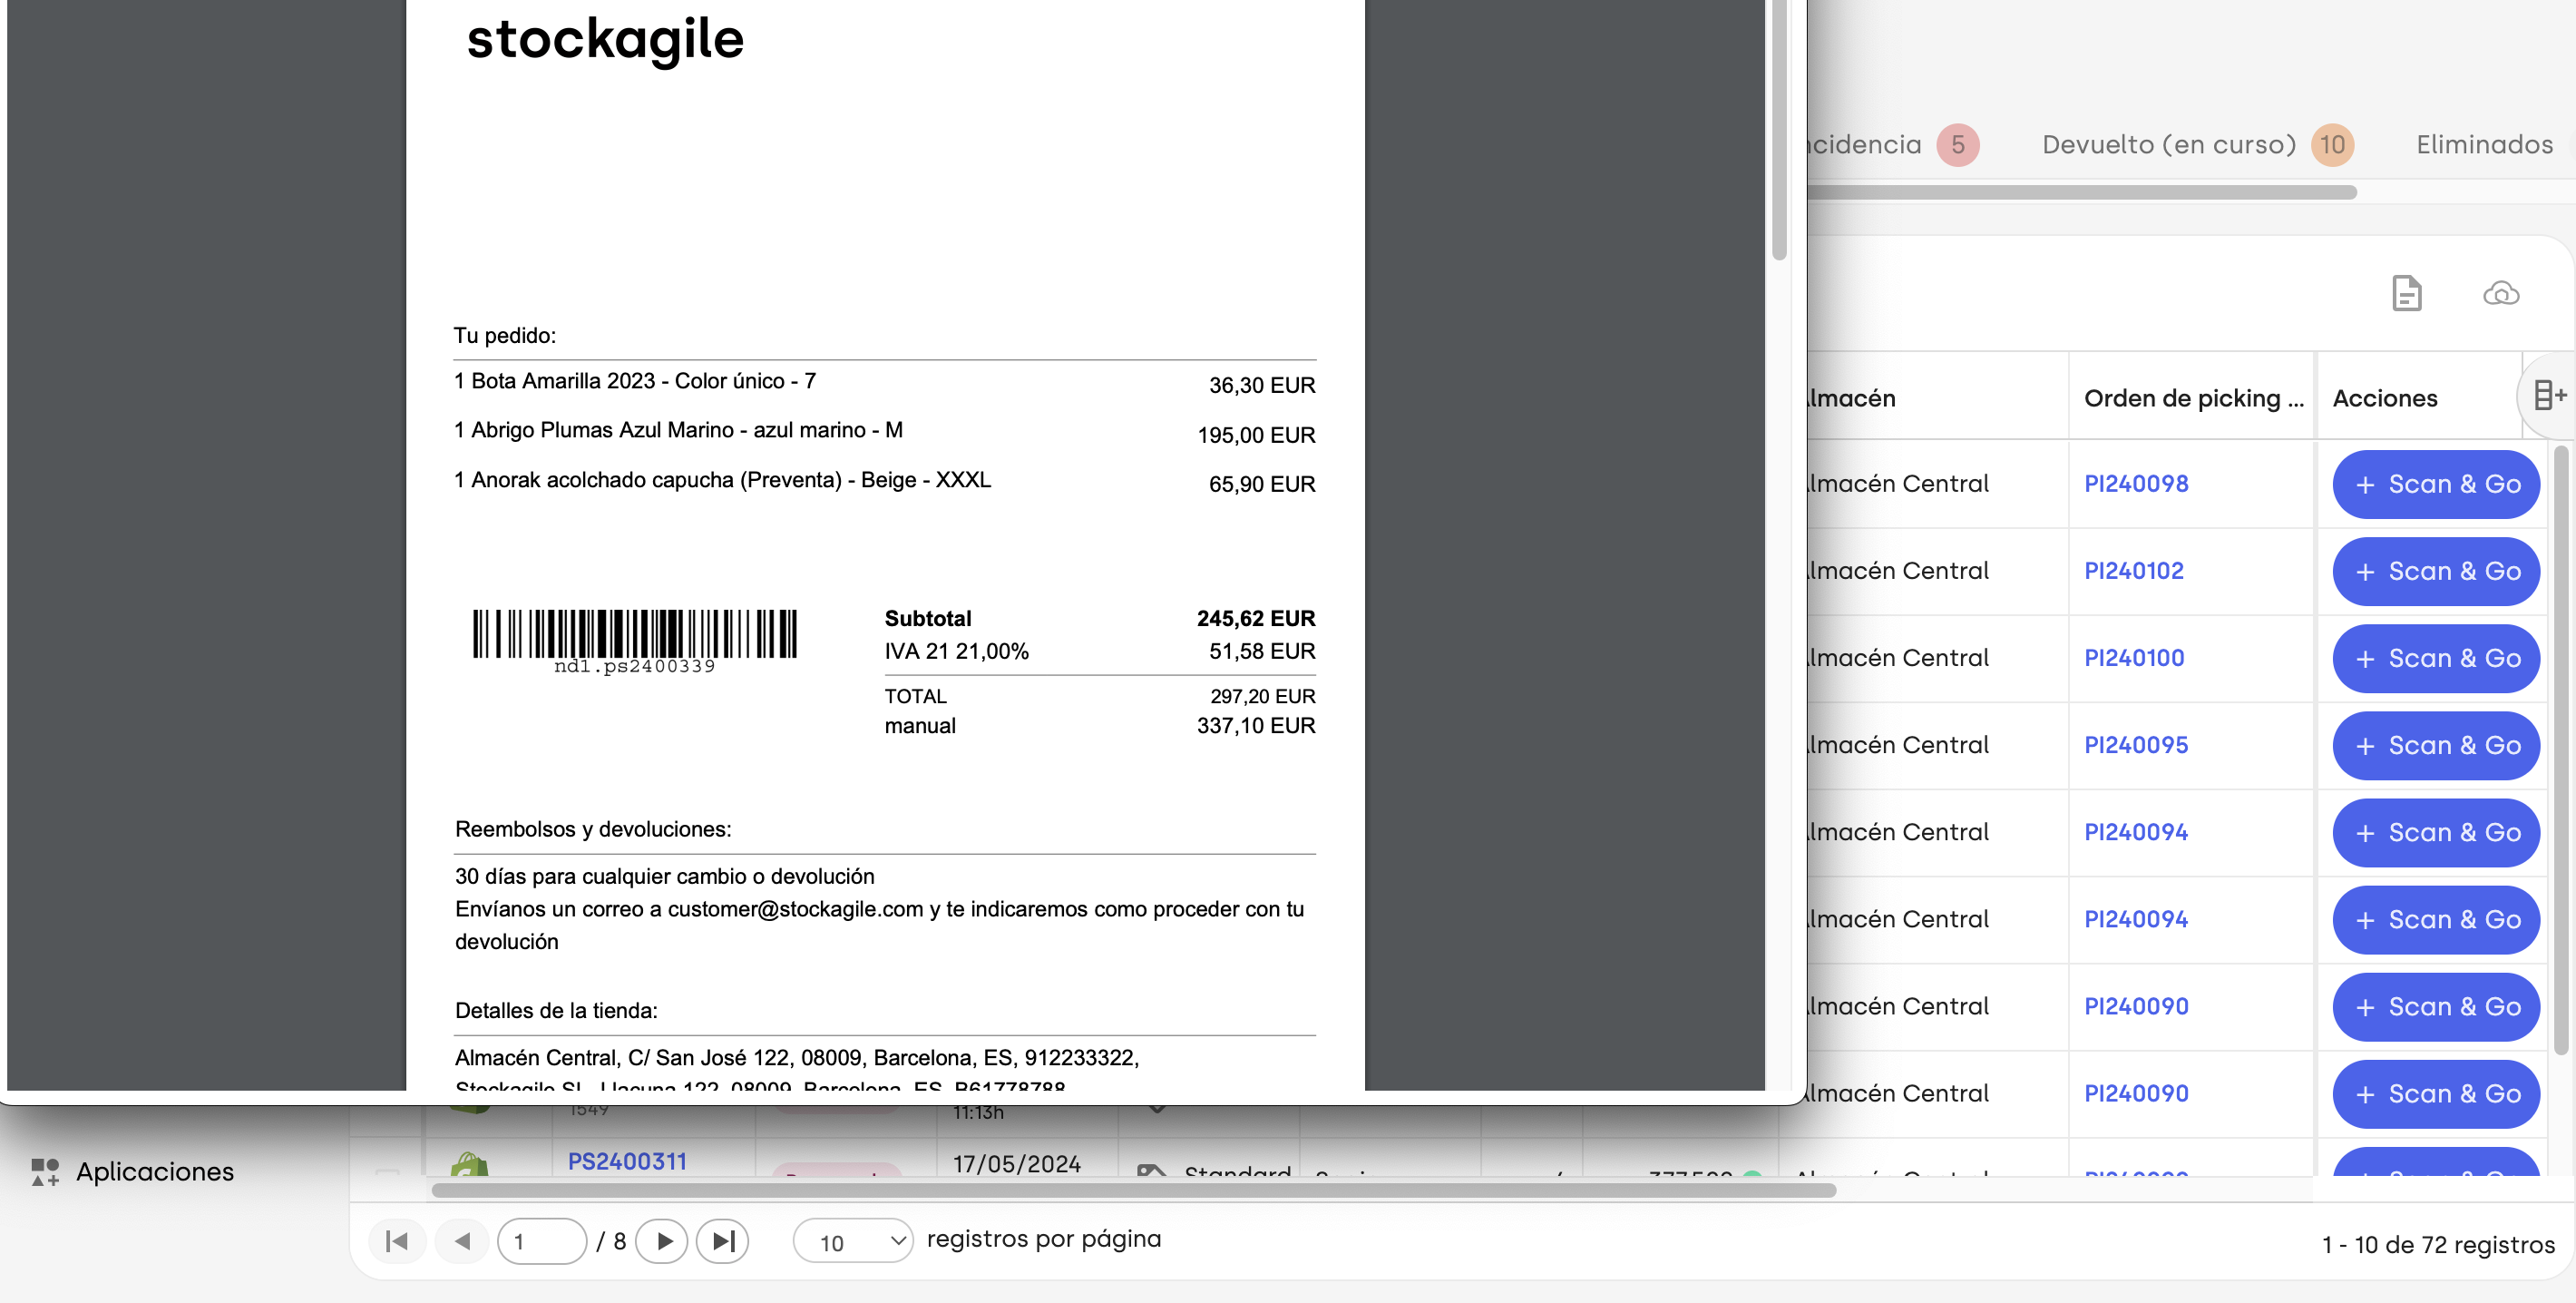Click the 'Tu pedido:' heading
2576x1303 pixels.
click(x=504, y=335)
